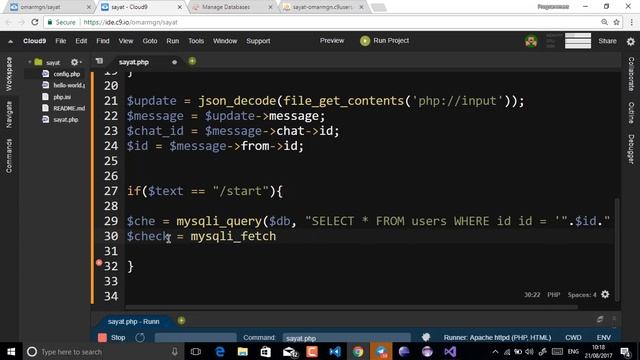Click the editor horizontal scrollbar
The image size is (640, 360).
coord(351,307)
